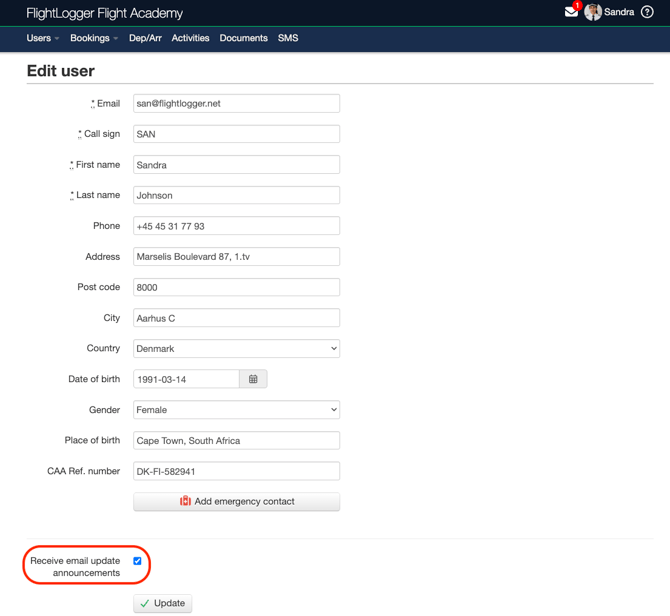This screenshot has height=616, width=670.
Task: Focus the City field
Action: coord(236,318)
